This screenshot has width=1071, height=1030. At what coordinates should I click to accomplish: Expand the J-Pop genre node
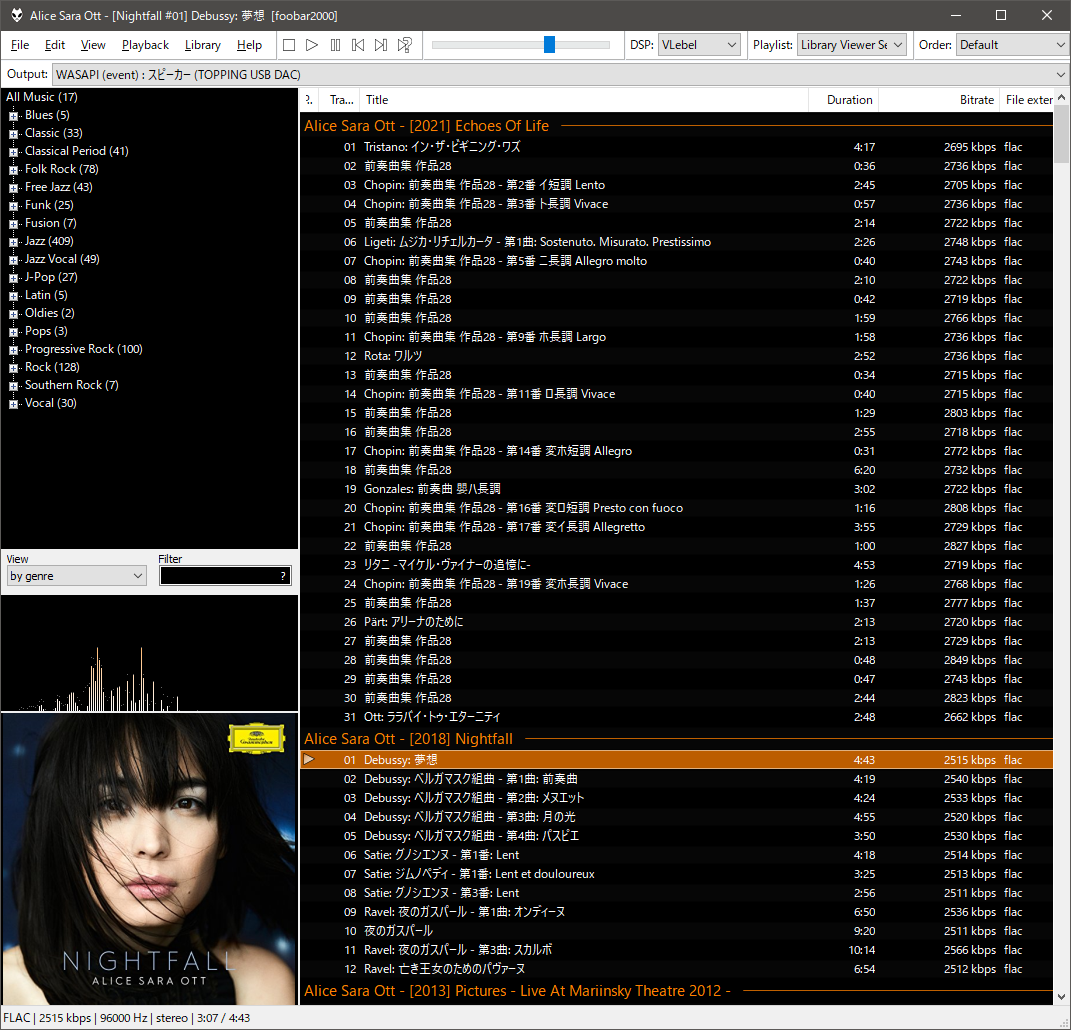coord(13,278)
